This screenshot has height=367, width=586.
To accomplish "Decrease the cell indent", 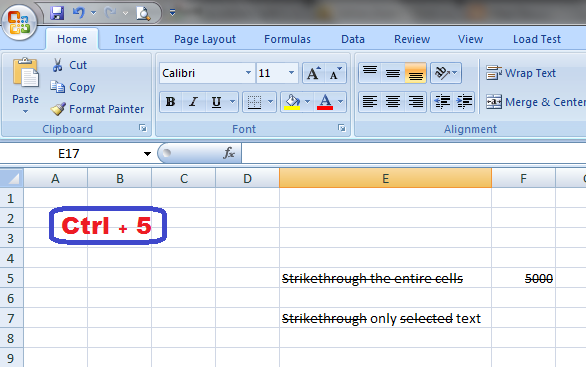I will point(442,102).
